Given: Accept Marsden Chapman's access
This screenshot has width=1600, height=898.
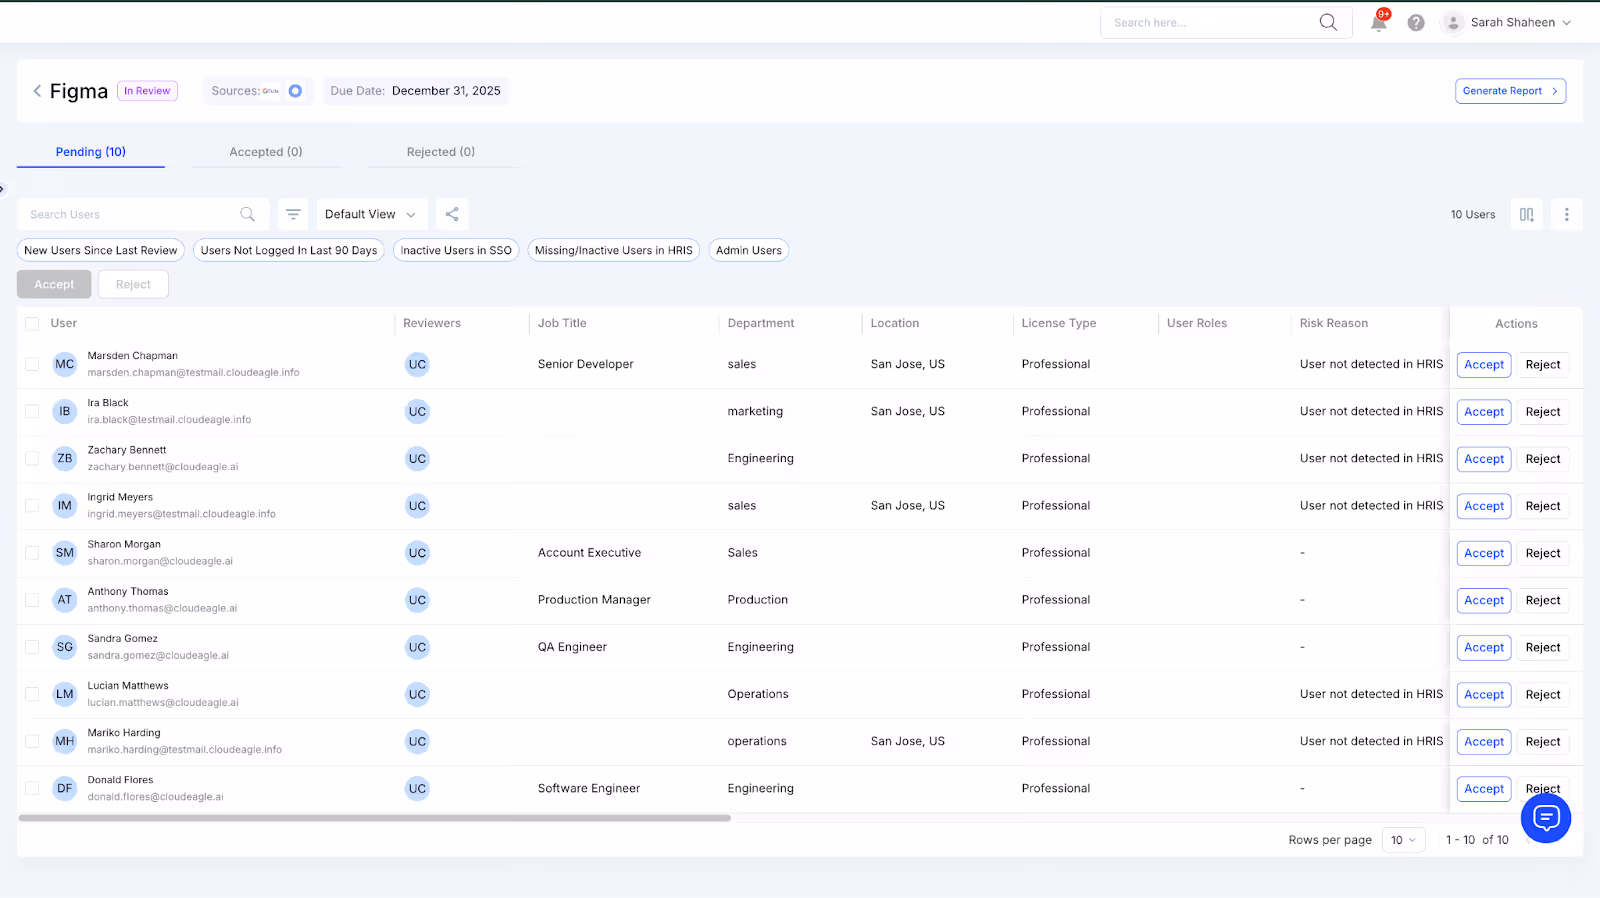Looking at the screenshot, I should (1484, 365).
